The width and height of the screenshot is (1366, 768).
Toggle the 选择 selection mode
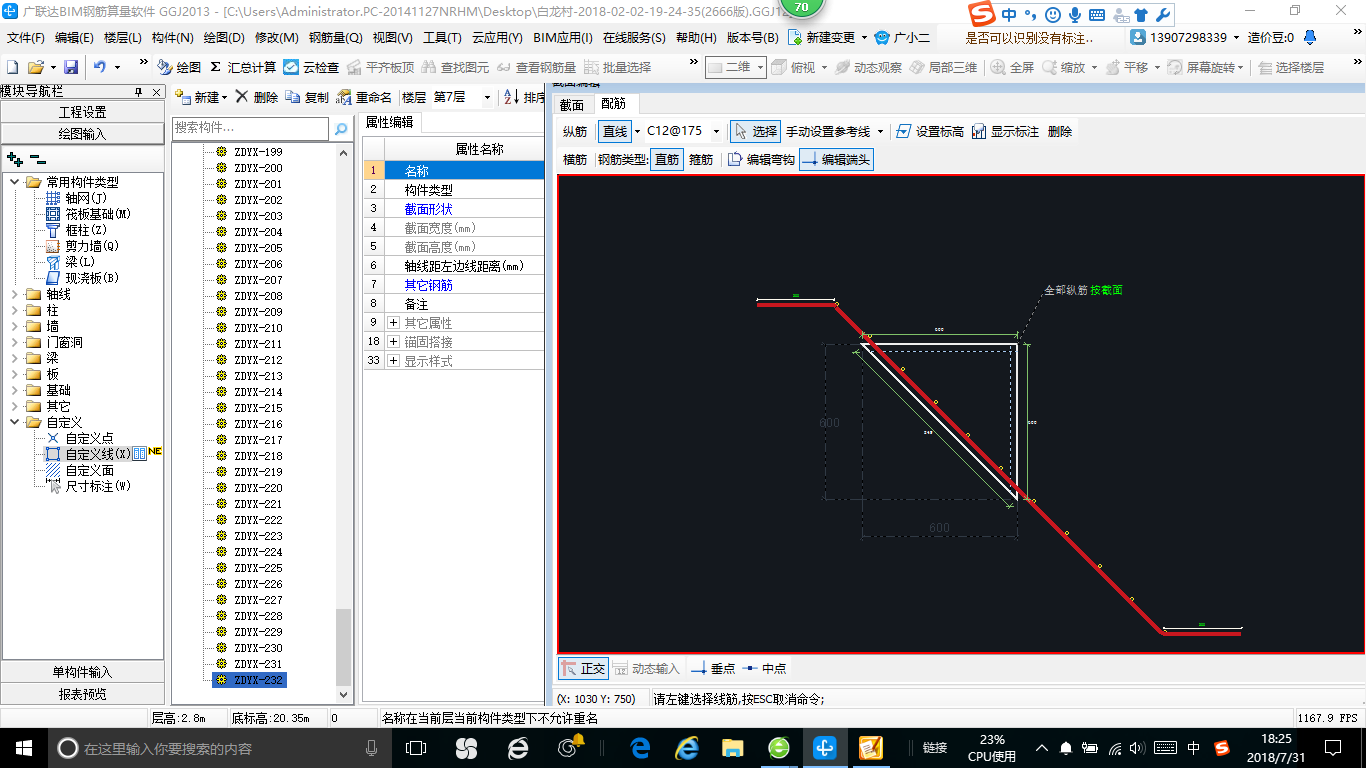coord(754,131)
